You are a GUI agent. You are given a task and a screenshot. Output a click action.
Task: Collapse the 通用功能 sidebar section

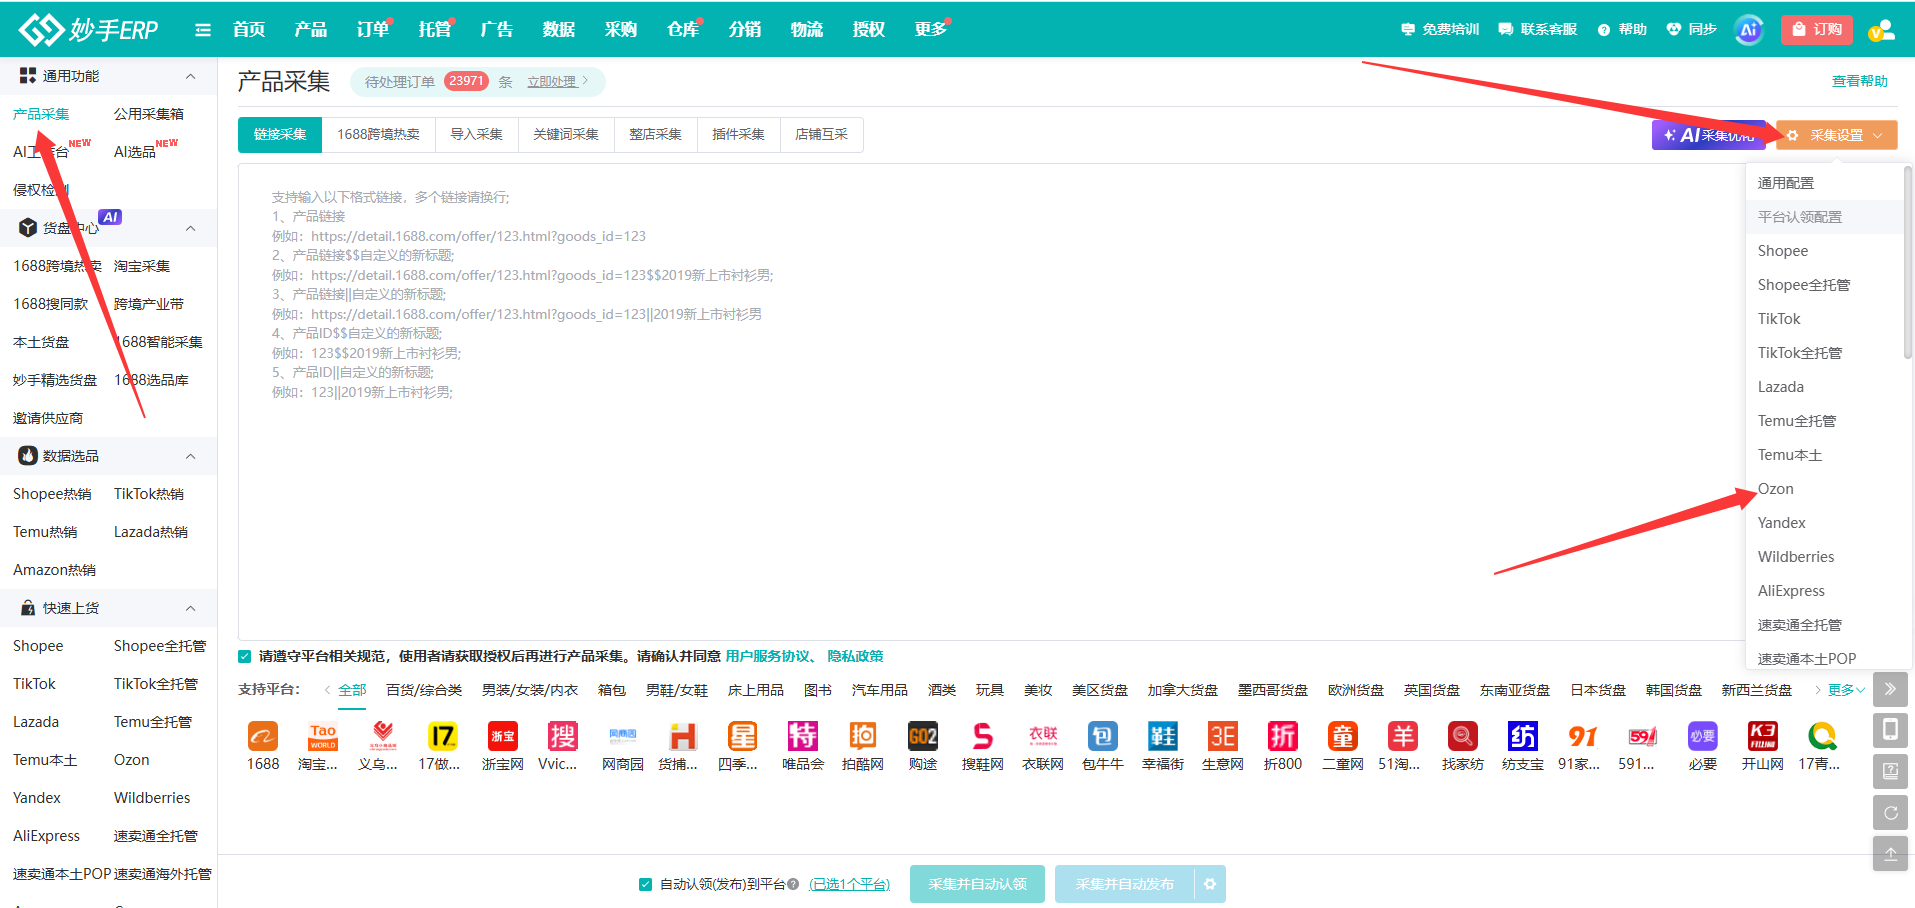coord(190,76)
